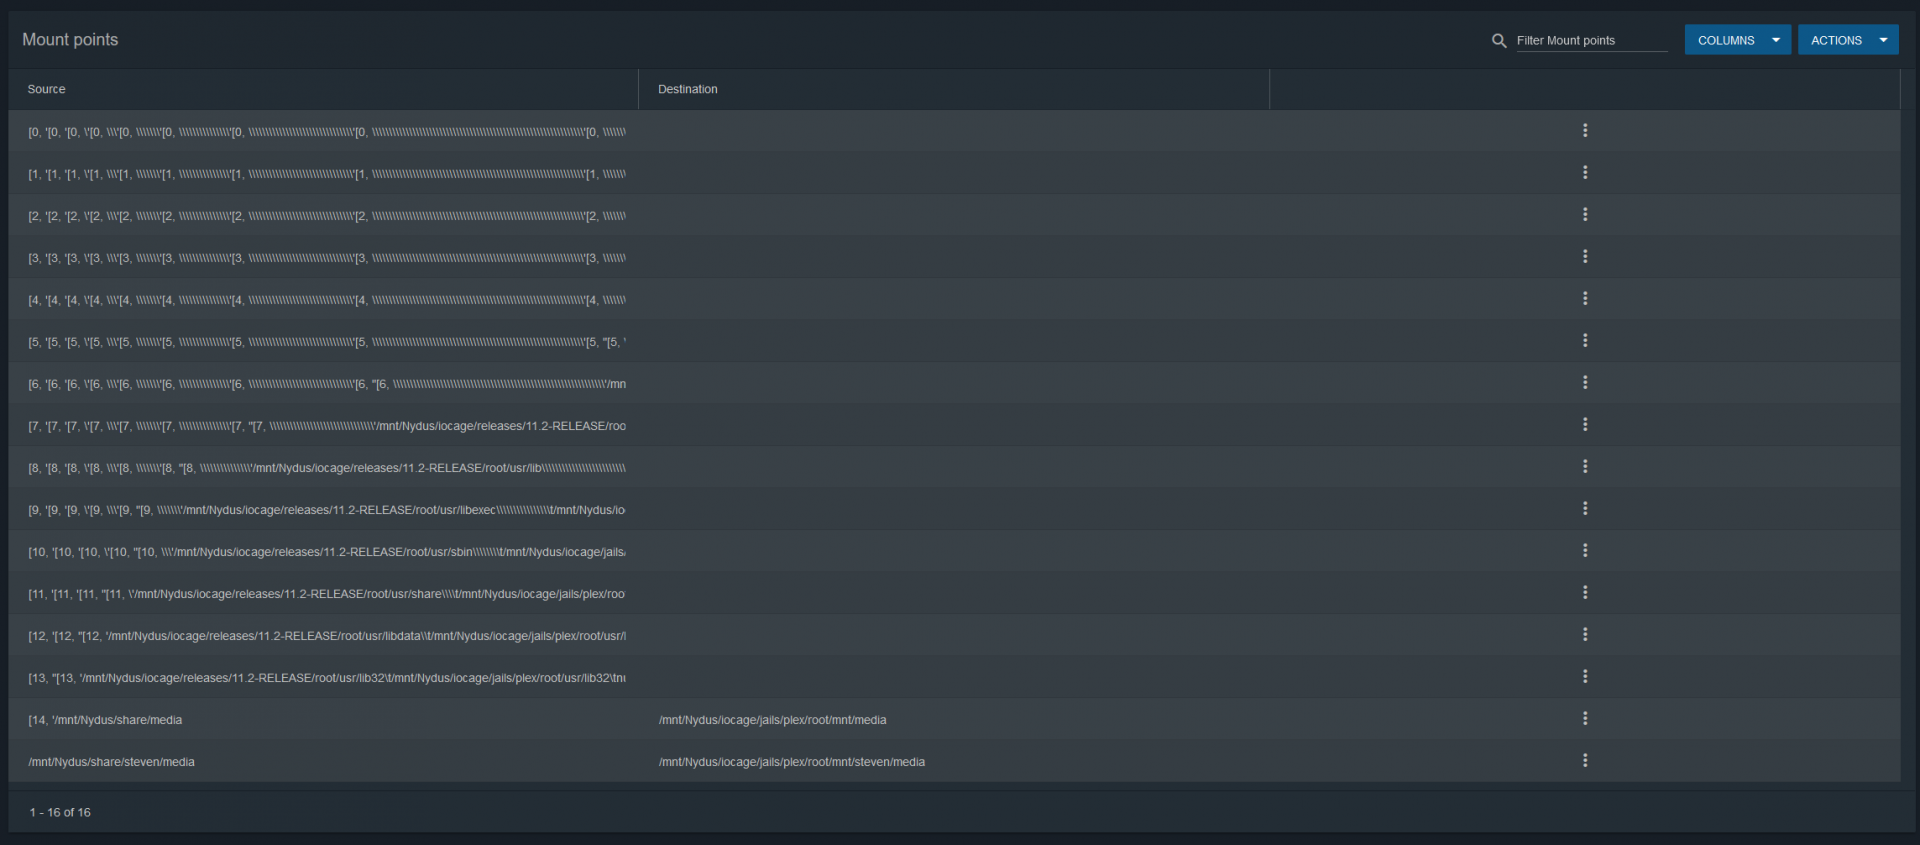Open options menu for row starting [0,
Screen dimensions: 1920x845
click(1585, 131)
